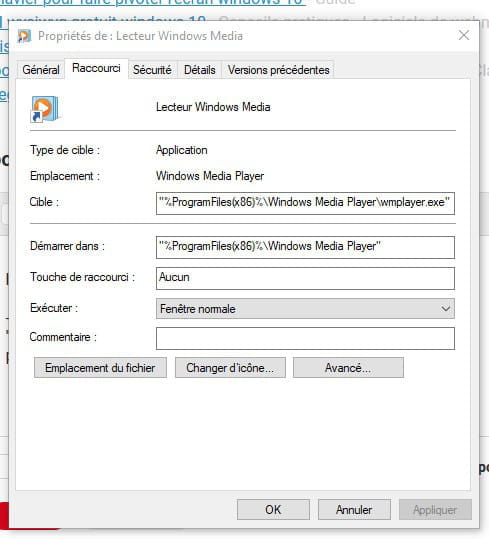Click into the Cible target field
Image resolution: width=489 pixels, height=539 pixels.
click(305, 204)
